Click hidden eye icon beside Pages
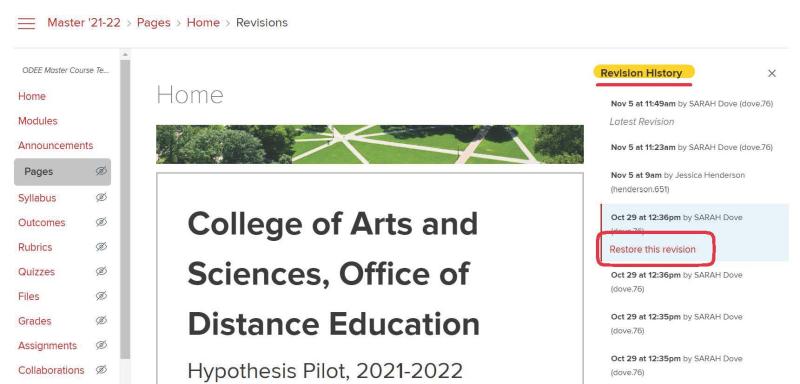The height and width of the screenshot is (384, 800). (101, 171)
